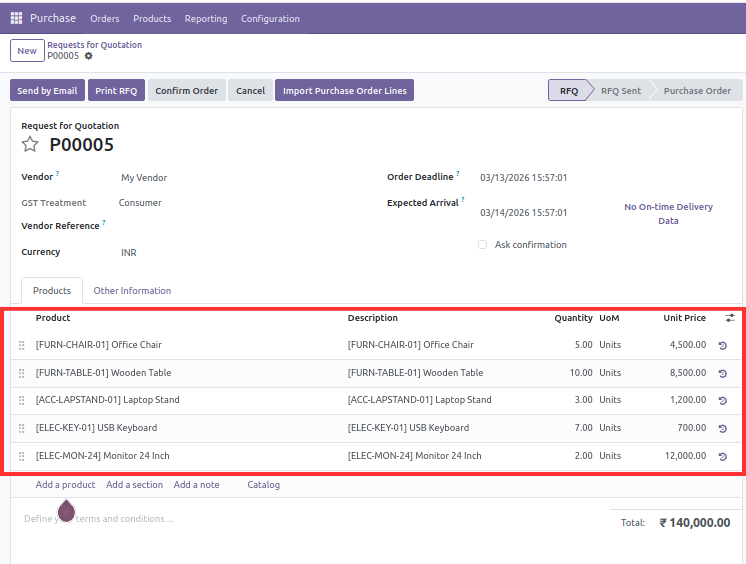746x564 pixels.
Task: Open Requests for Quotation breadcrumb link
Action: pyautogui.click(x=94, y=45)
